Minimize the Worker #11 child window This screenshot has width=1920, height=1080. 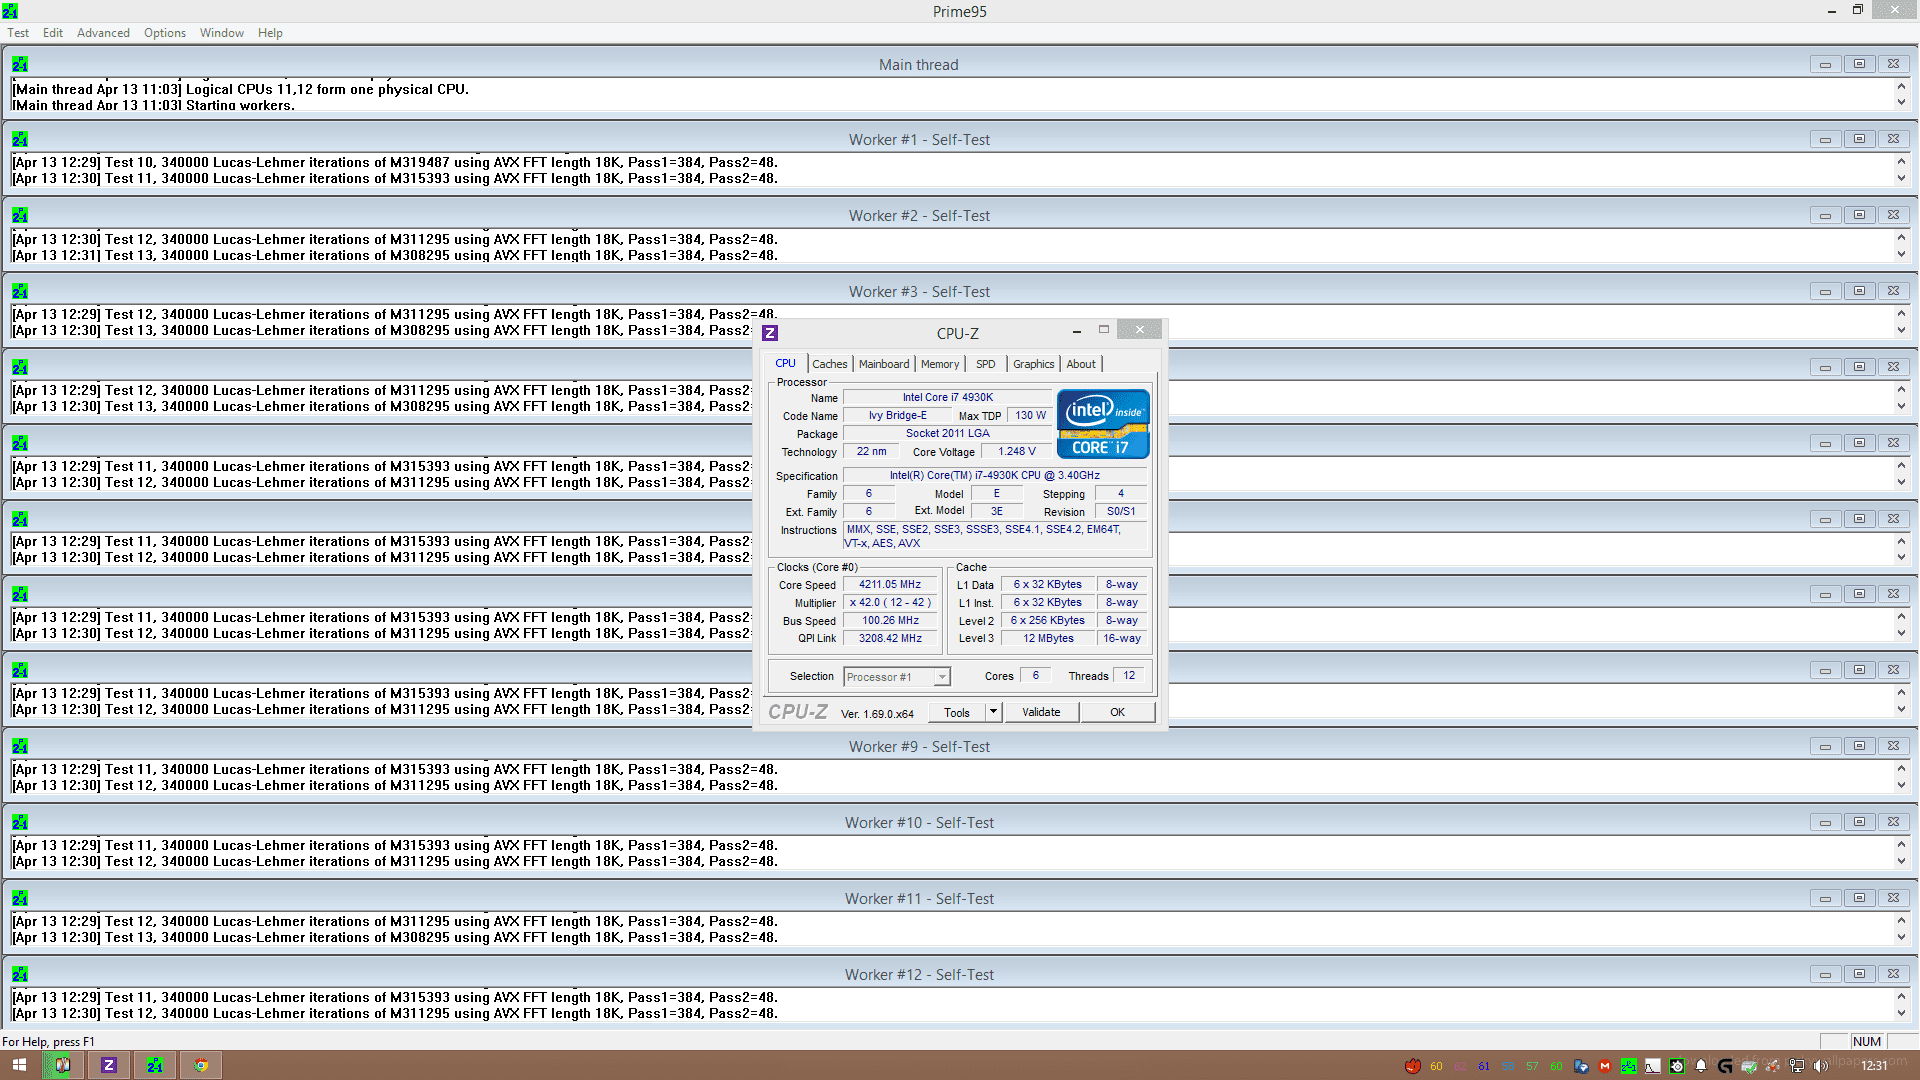(1825, 898)
